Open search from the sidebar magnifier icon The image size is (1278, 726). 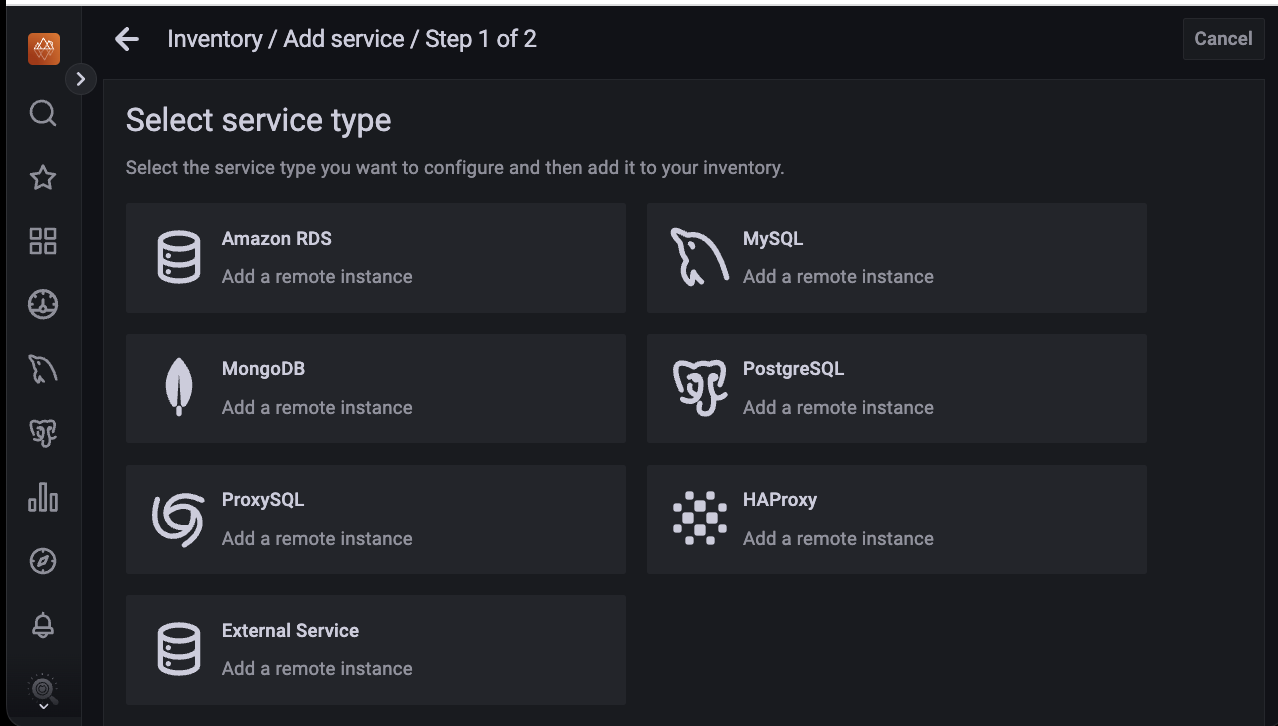43,113
